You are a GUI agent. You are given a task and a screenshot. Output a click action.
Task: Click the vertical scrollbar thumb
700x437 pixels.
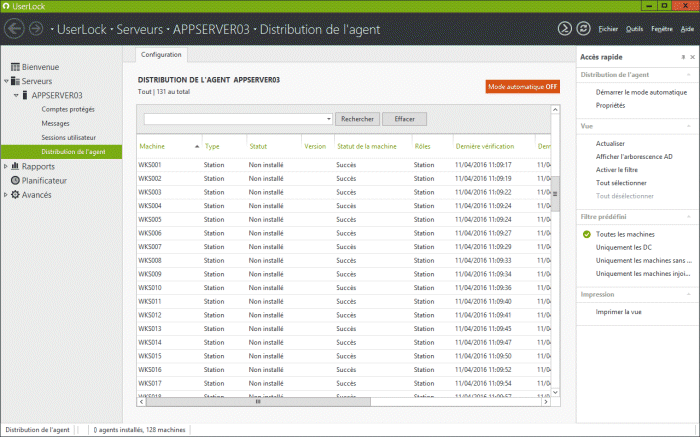(555, 194)
